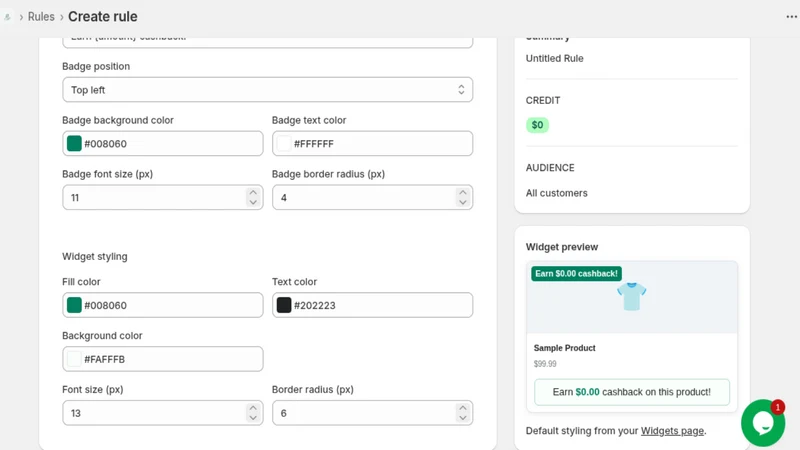Edit the Badge background color hex field

coord(163,143)
